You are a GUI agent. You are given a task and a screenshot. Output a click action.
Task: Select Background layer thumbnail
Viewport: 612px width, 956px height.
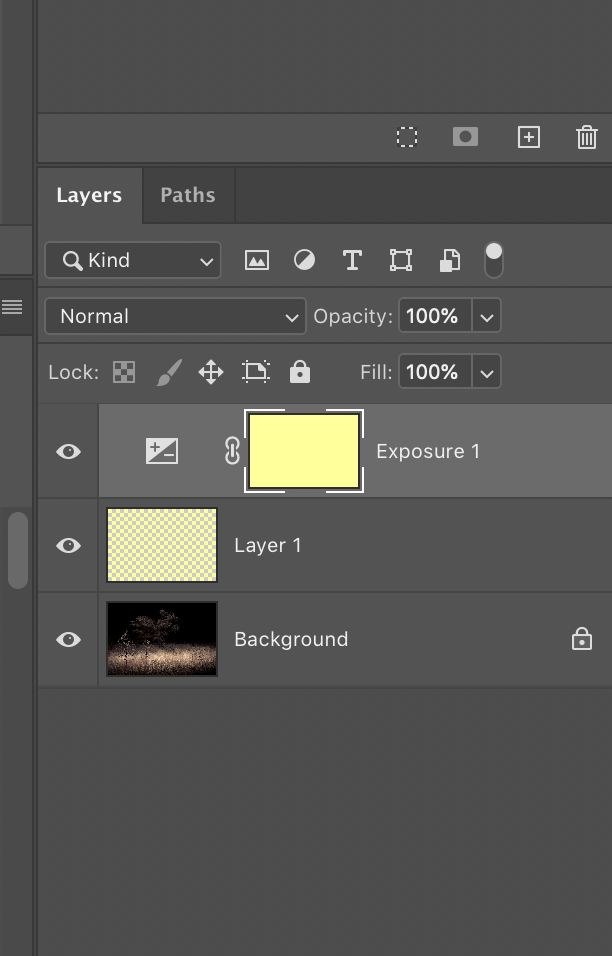click(162, 639)
